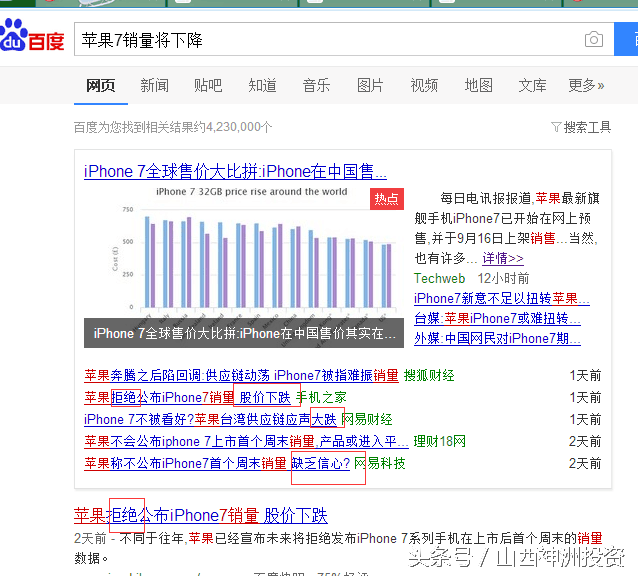This screenshot has width=638, height=576.
Task: Switch to the 新闻 tab
Action: 154,85
